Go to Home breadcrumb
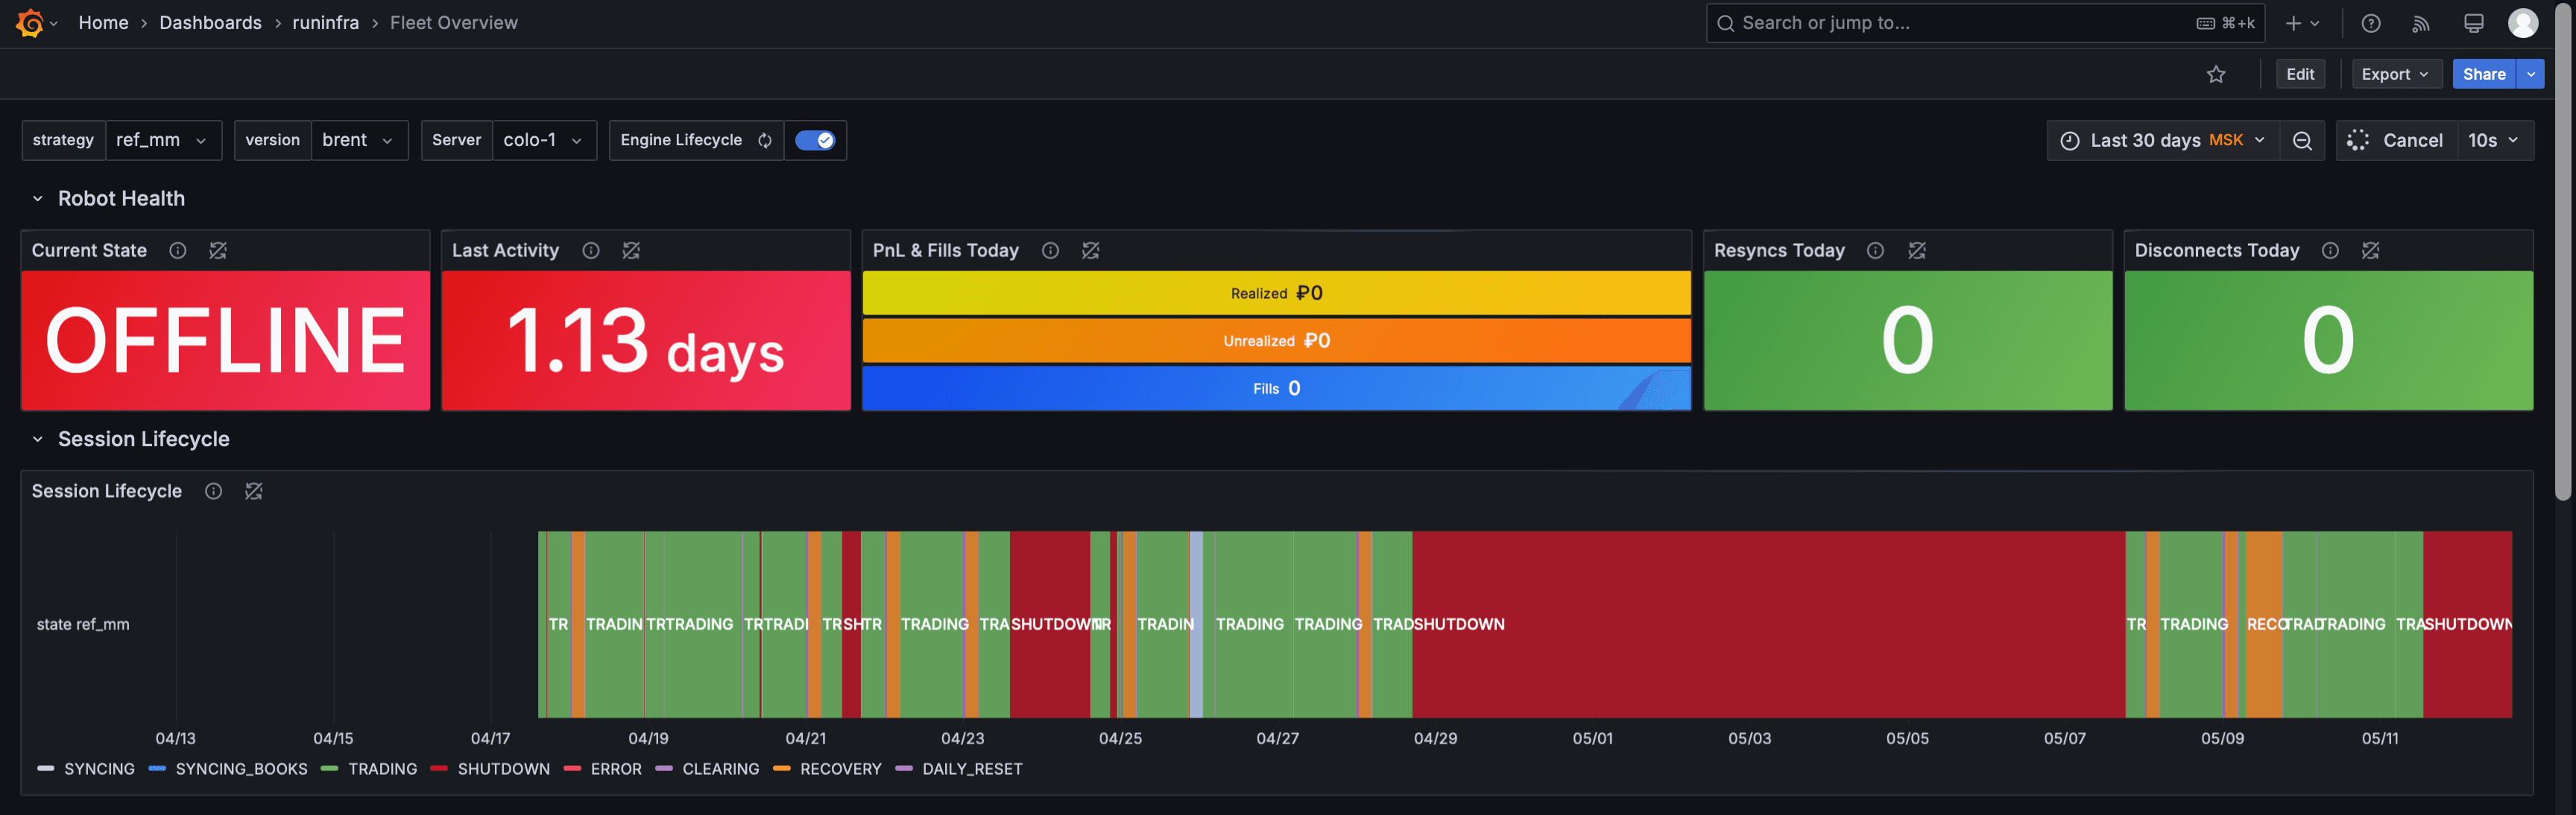This screenshot has height=815, width=2576. click(x=103, y=23)
